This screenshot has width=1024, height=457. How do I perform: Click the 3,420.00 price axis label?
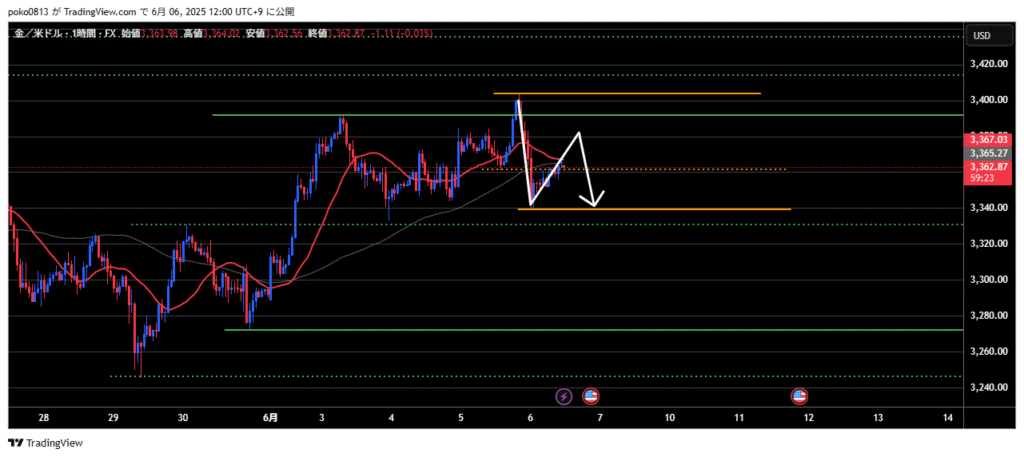click(988, 64)
